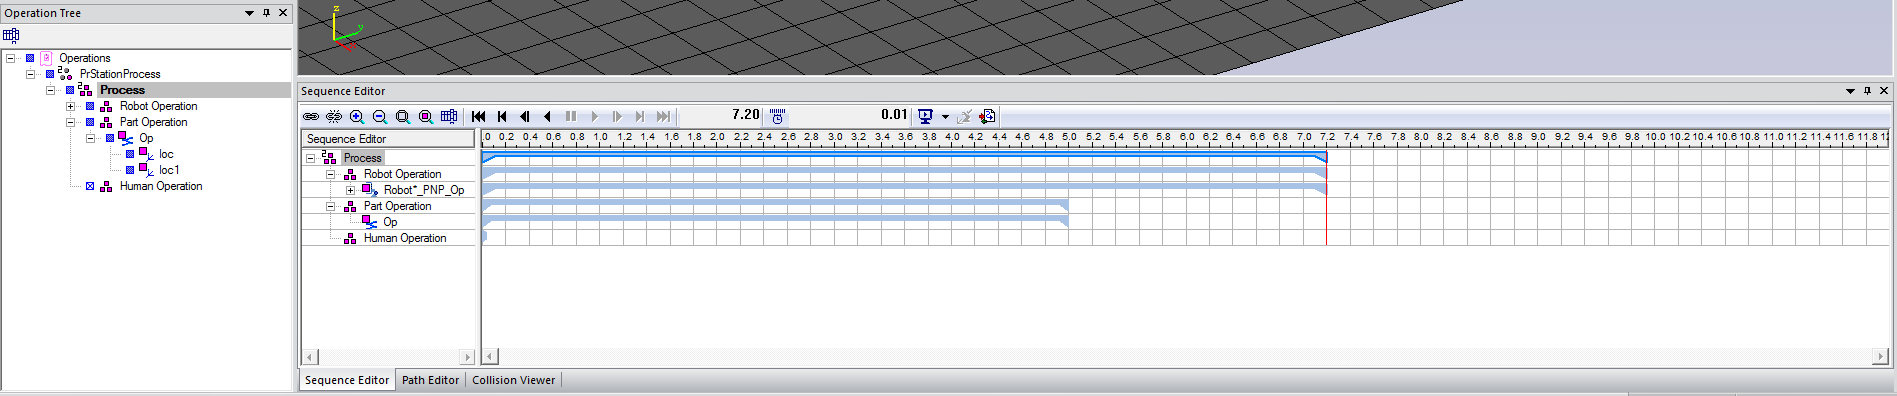Toggle the checkbox beside Human Operation in tree
The height and width of the screenshot is (396, 1897).
tap(90, 186)
